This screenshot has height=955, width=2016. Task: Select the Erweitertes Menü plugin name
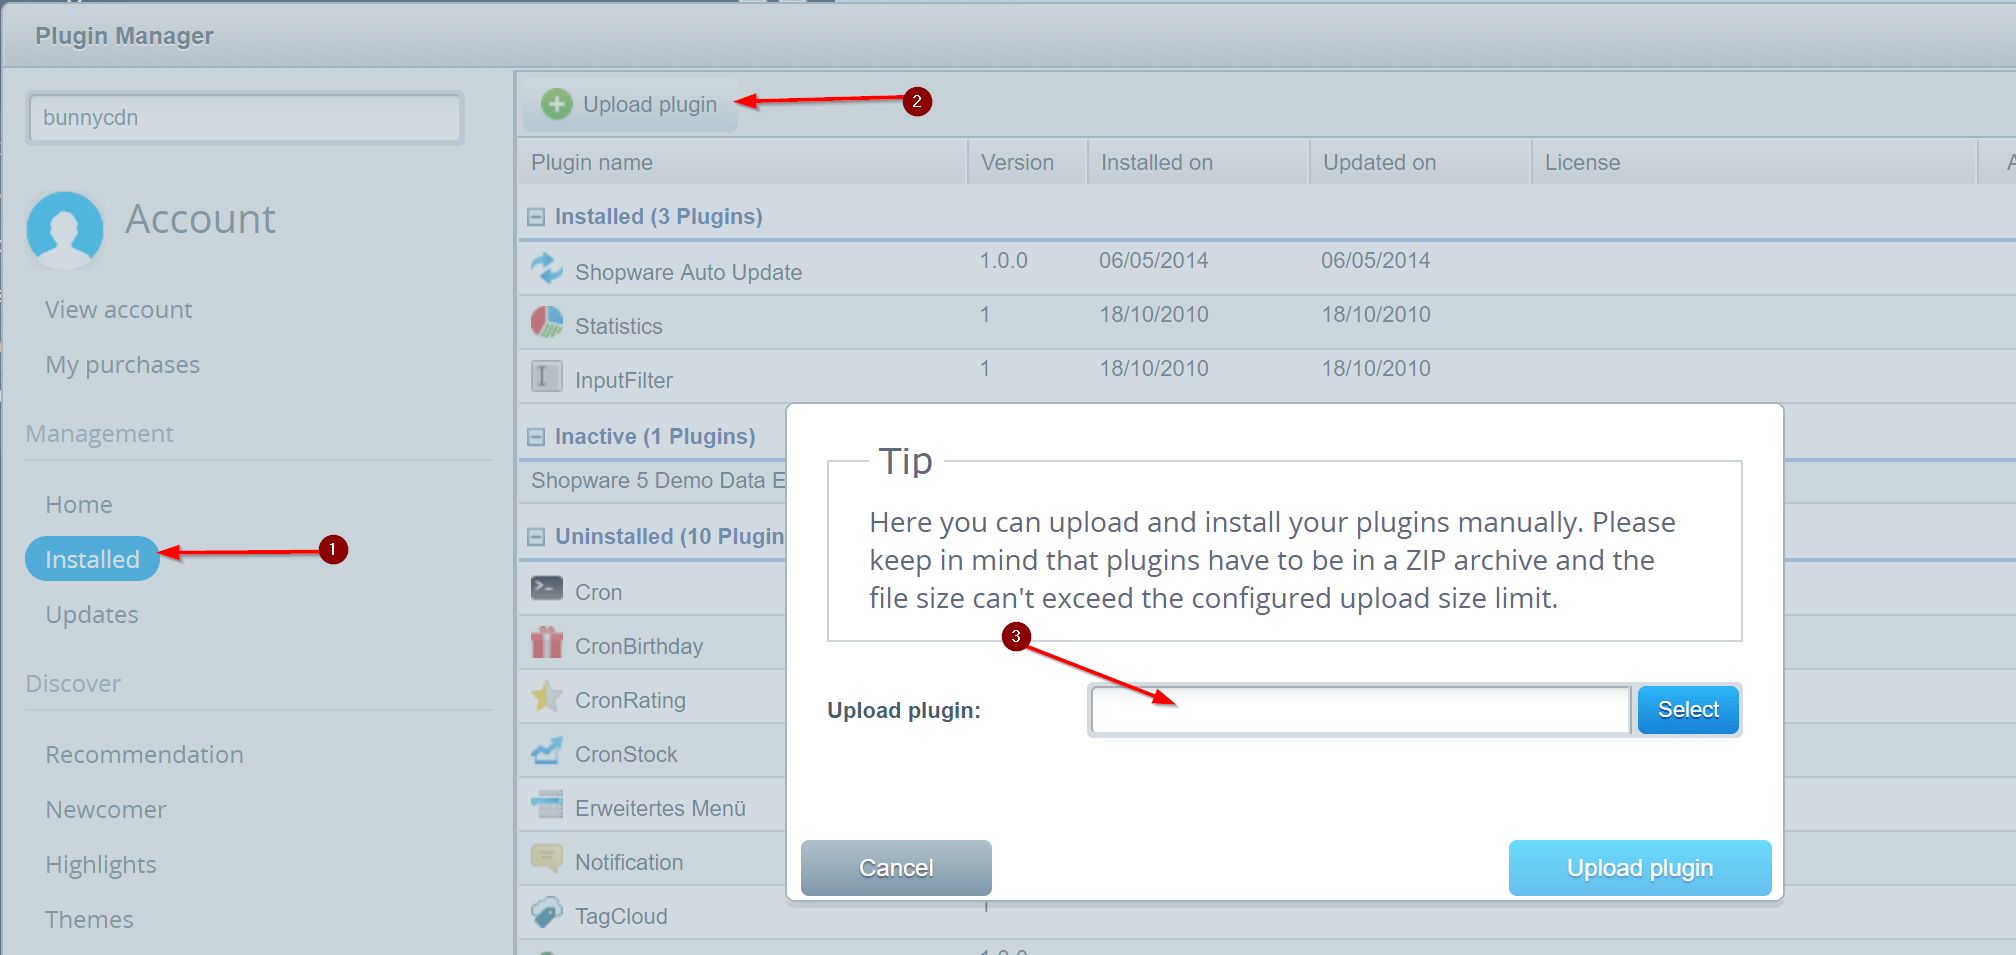660,808
